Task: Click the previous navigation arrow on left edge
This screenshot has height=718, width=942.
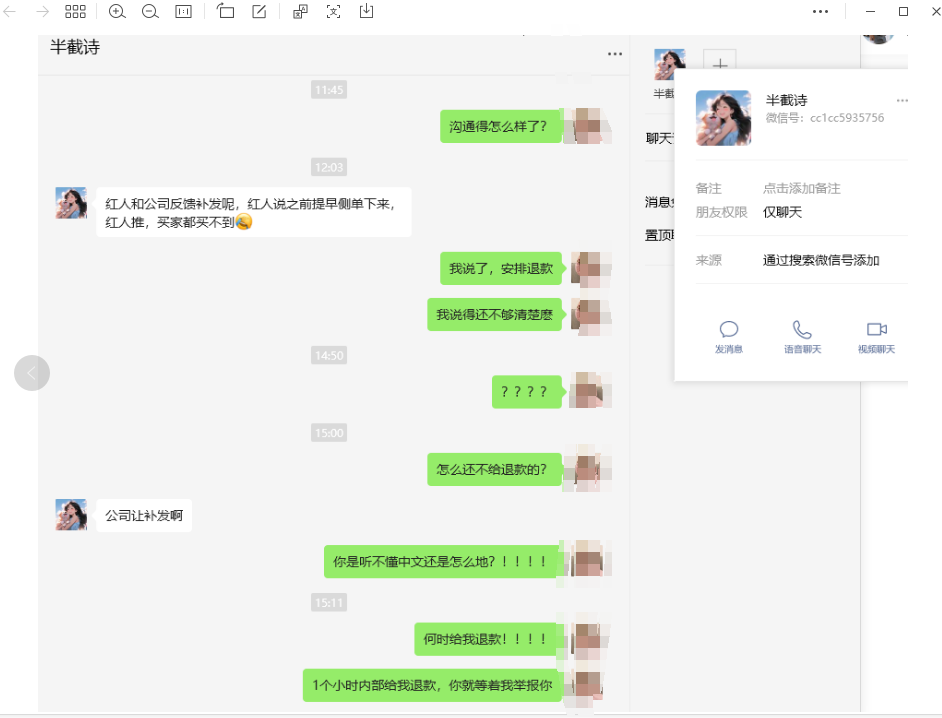Action: pyautogui.click(x=32, y=372)
